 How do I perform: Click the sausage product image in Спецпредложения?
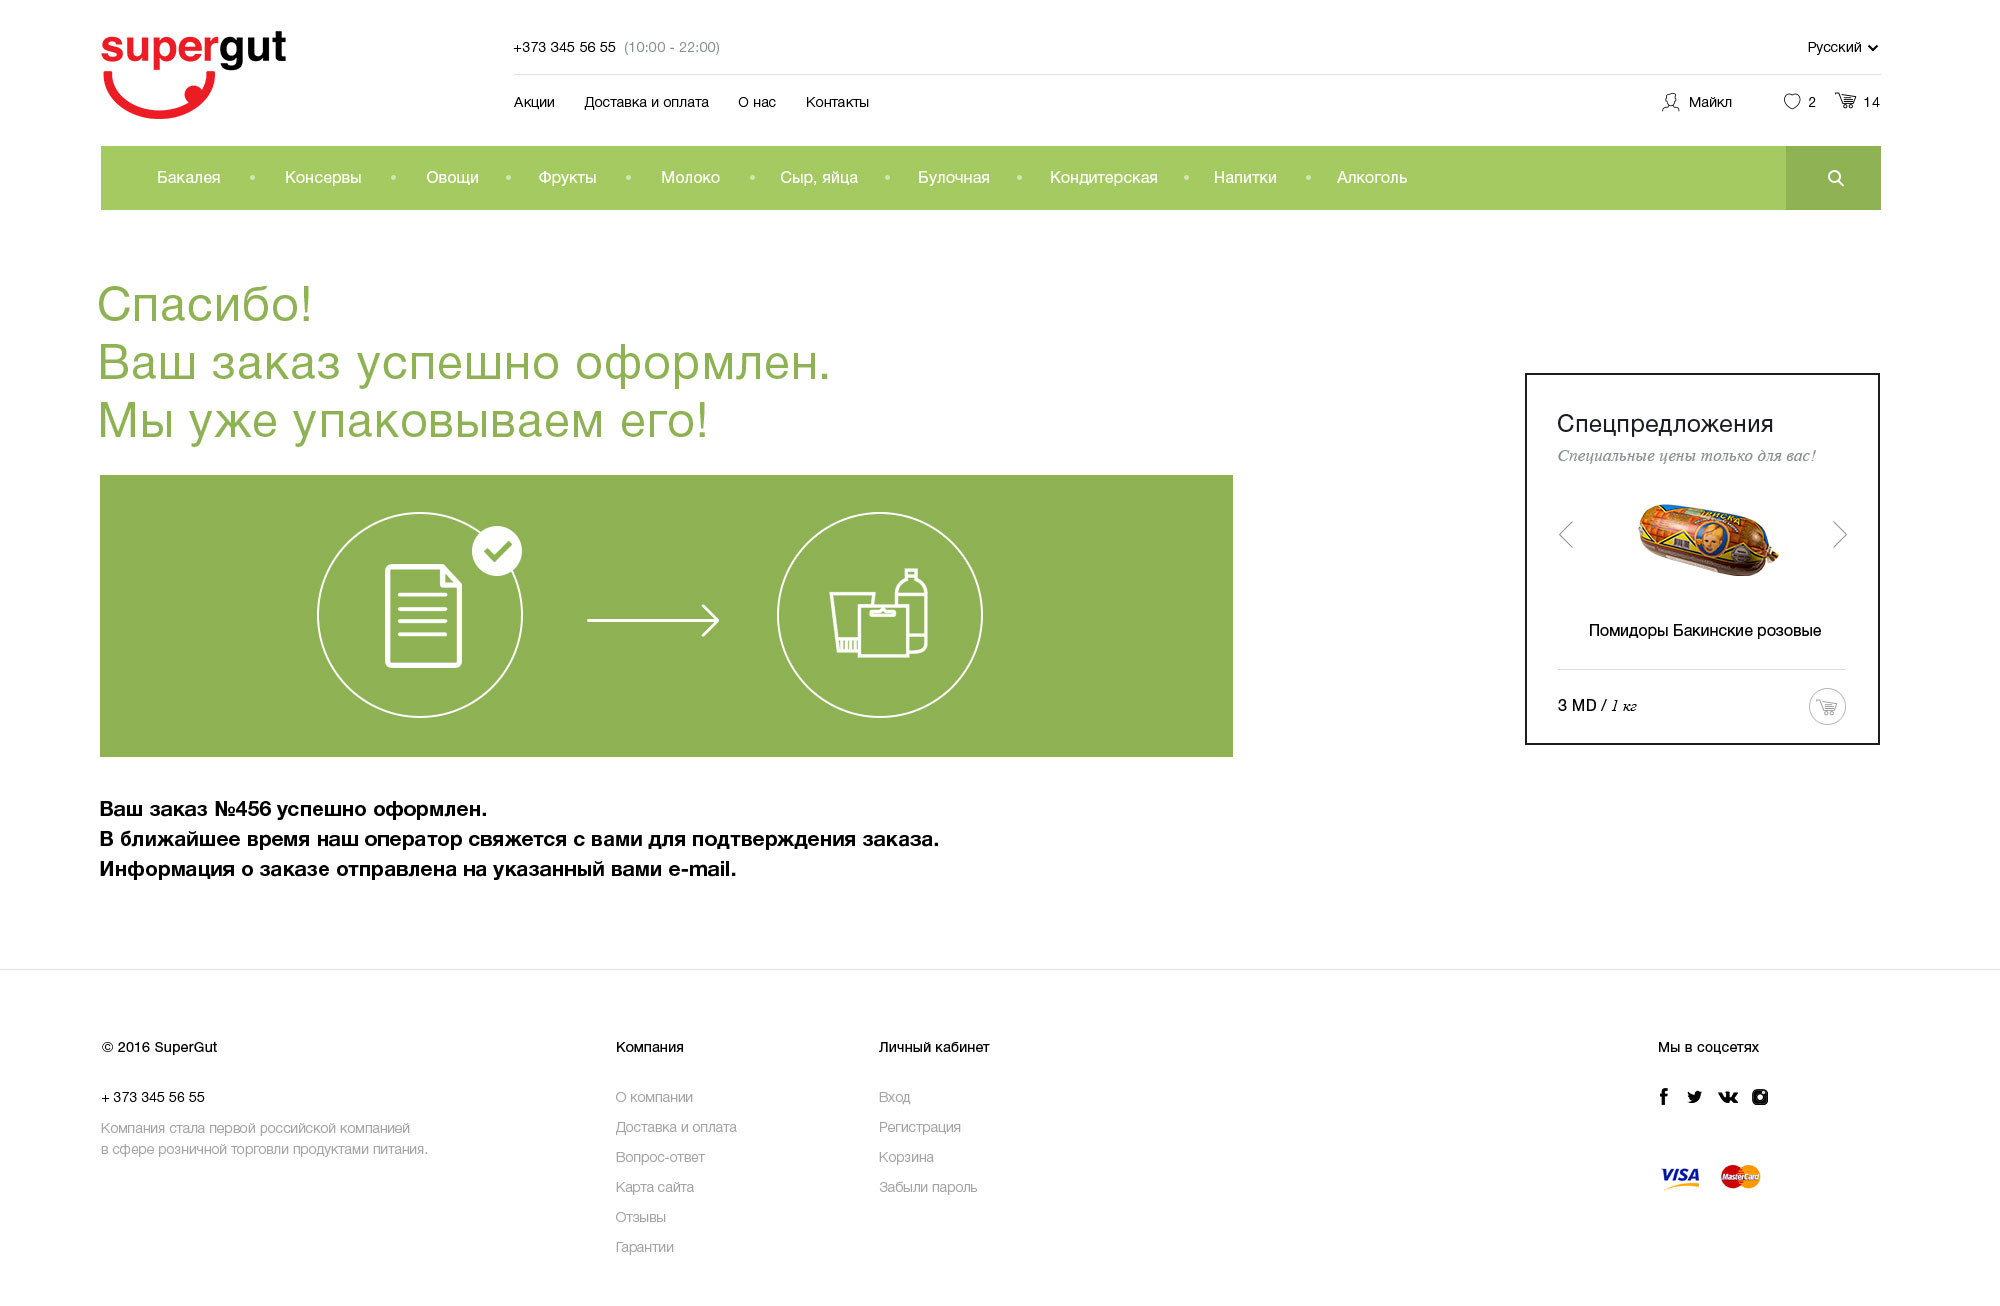click(x=1709, y=540)
